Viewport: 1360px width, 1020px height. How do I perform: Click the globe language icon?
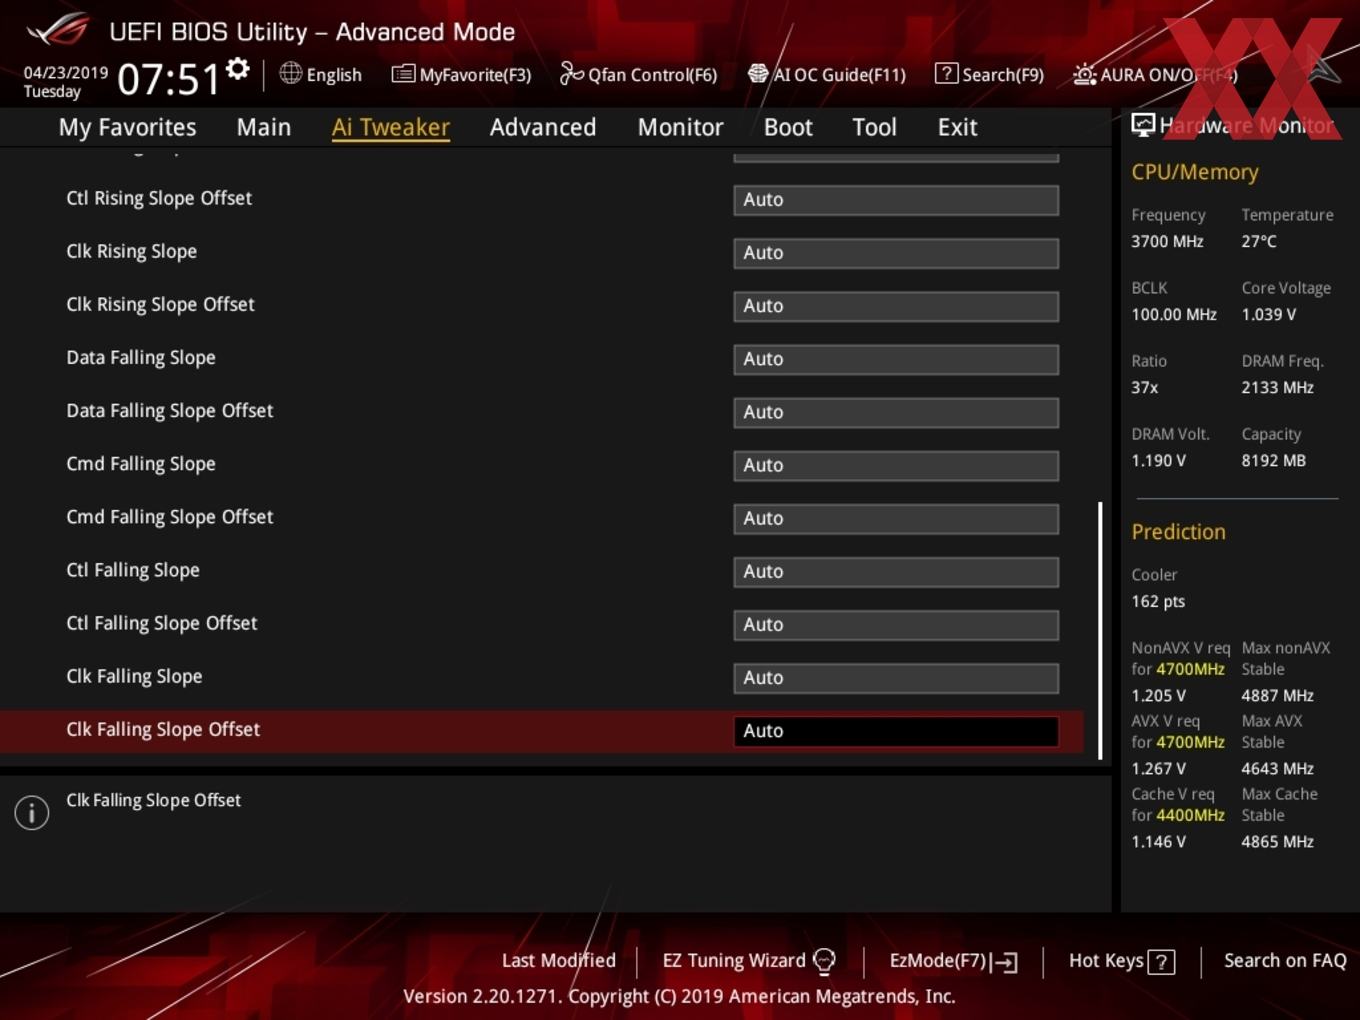[x=290, y=73]
